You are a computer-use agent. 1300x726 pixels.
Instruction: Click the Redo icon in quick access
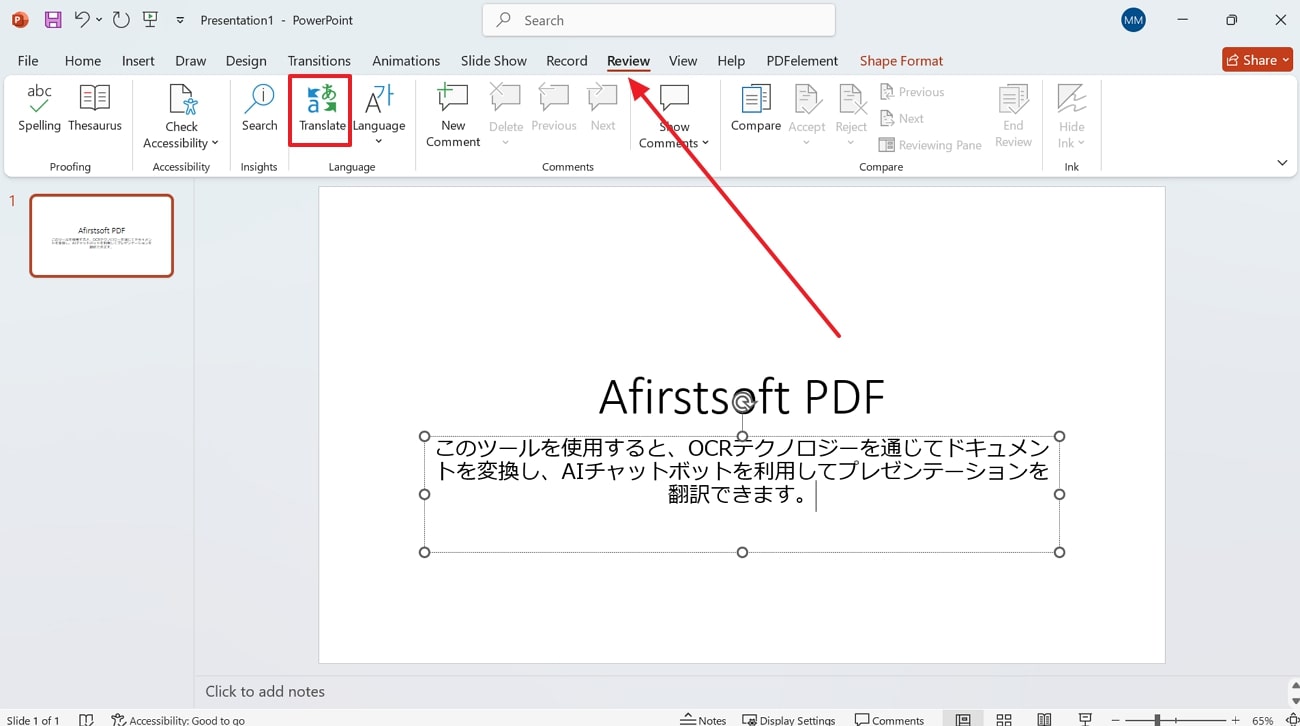pos(121,20)
